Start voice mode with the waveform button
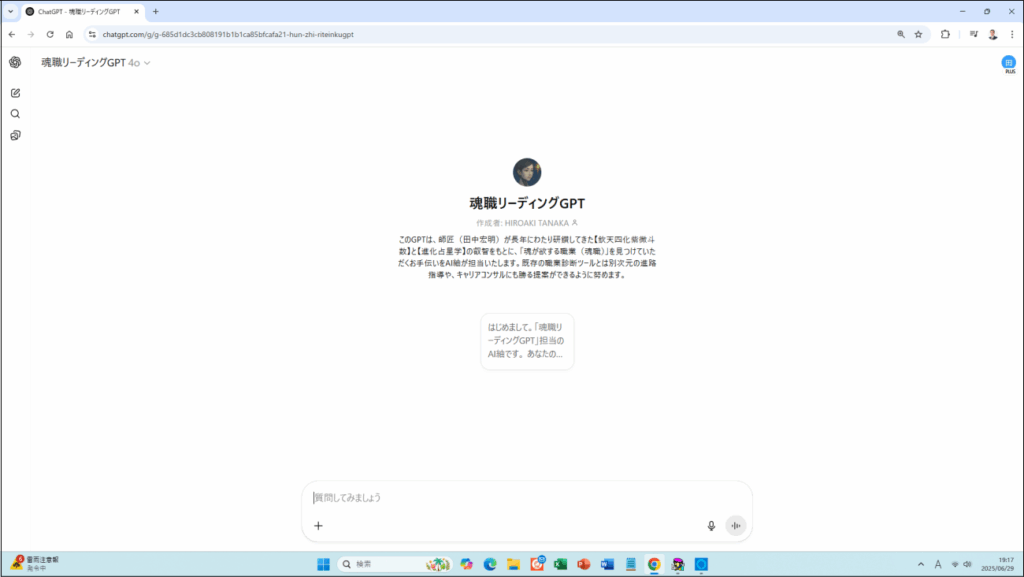This screenshot has width=1024, height=577. point(735,525)
